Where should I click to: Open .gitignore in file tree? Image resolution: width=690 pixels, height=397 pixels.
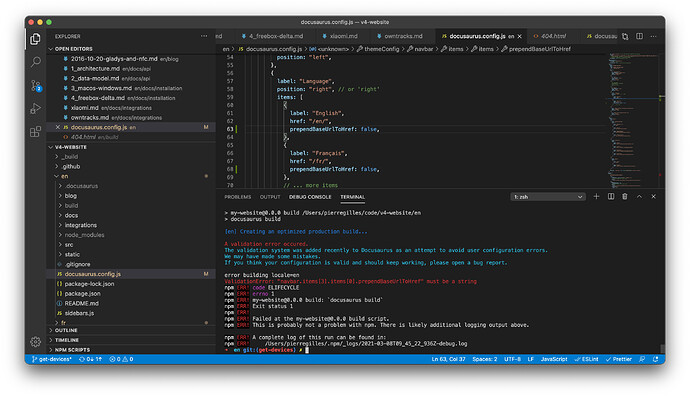pyautogui.click(x=131, y=264)
